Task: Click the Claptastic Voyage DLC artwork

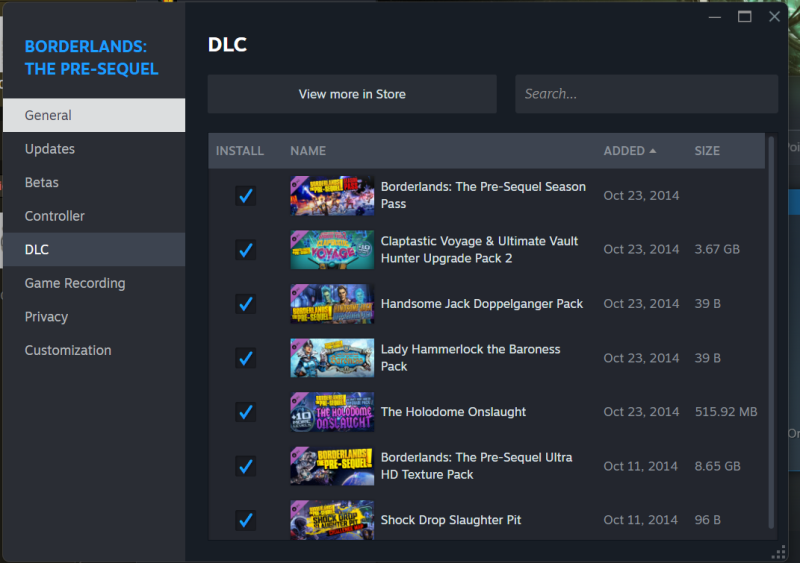Action: point(332,250)
